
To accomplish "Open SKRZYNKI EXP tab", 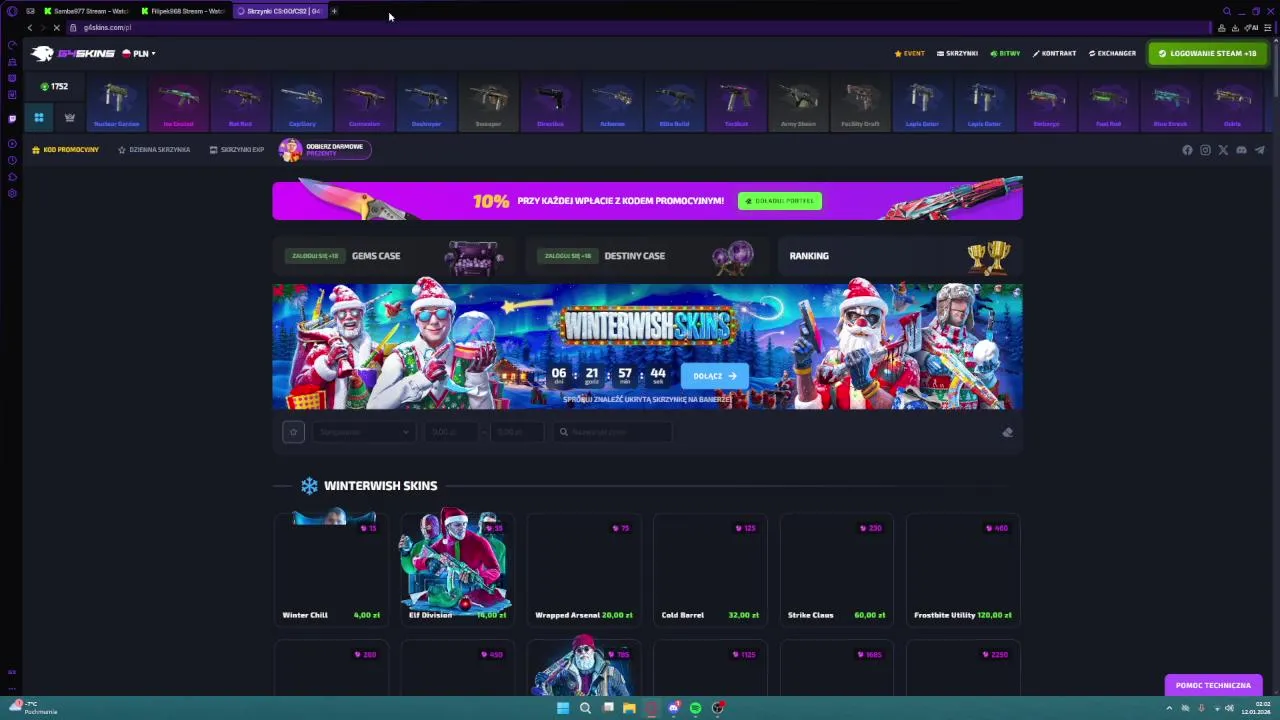I will click(237, 150).
